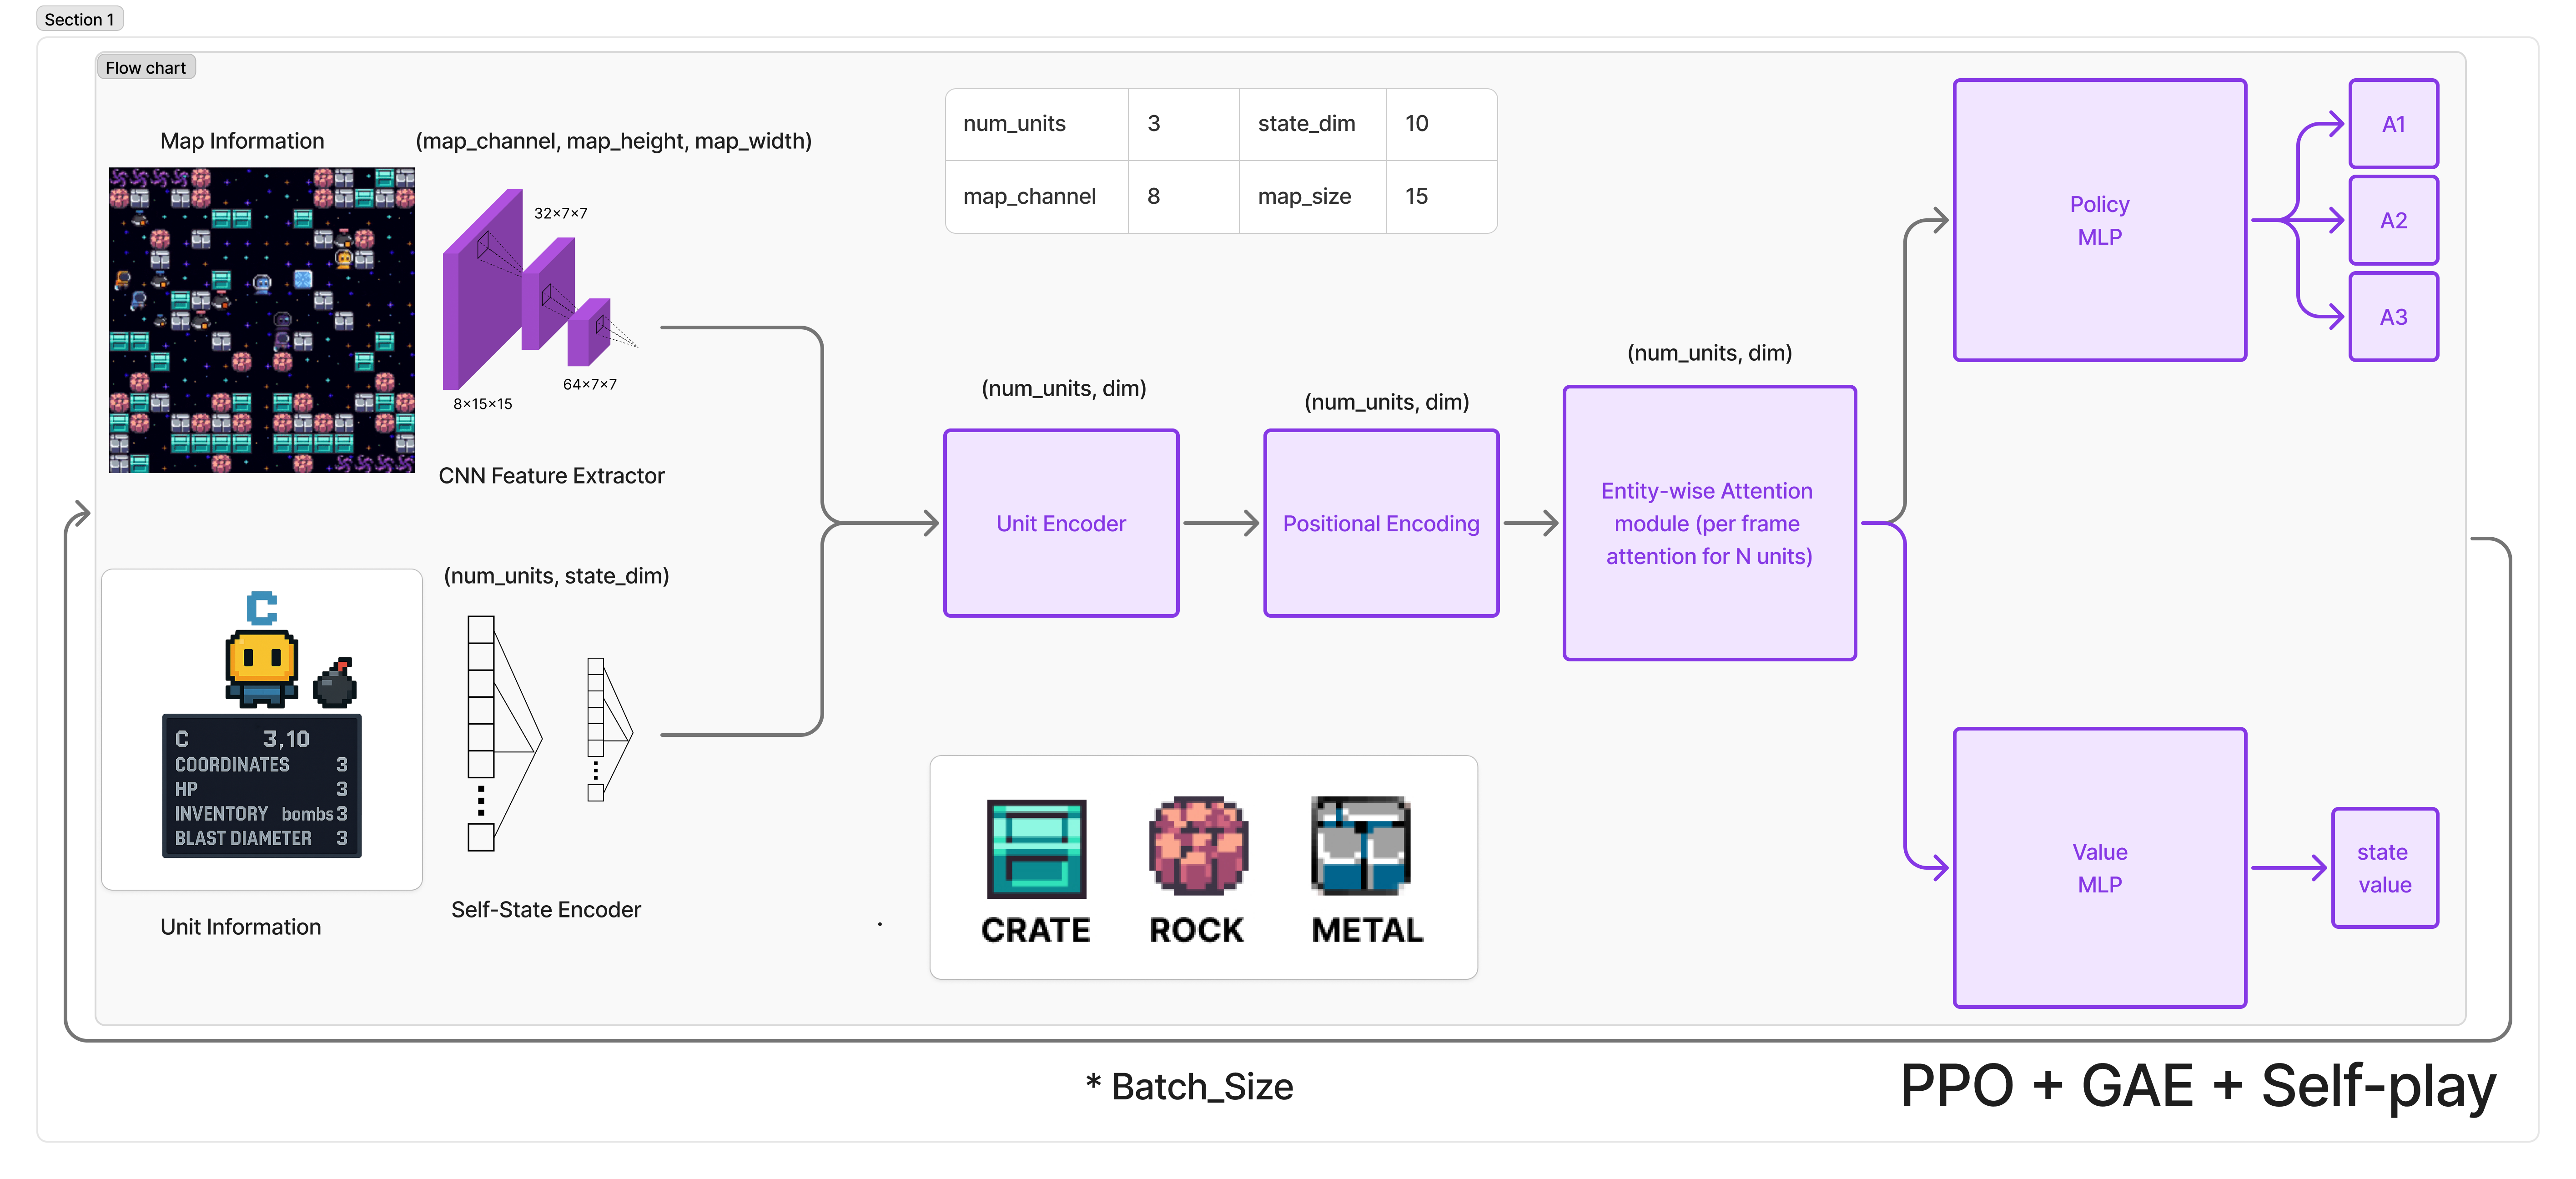Click the Self-State Encoder label
This screenshot has height=1179, width=2576.
[546, 910]
